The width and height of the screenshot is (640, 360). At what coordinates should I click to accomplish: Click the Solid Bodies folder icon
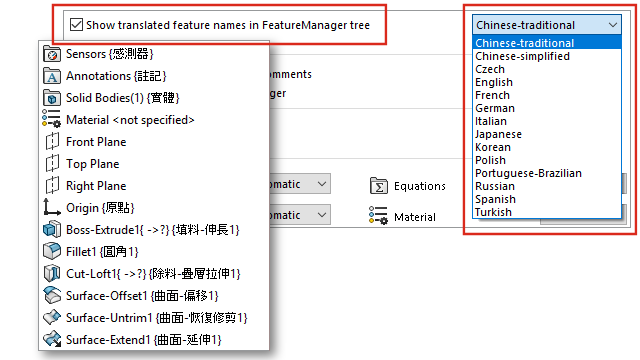click(52, 98)
